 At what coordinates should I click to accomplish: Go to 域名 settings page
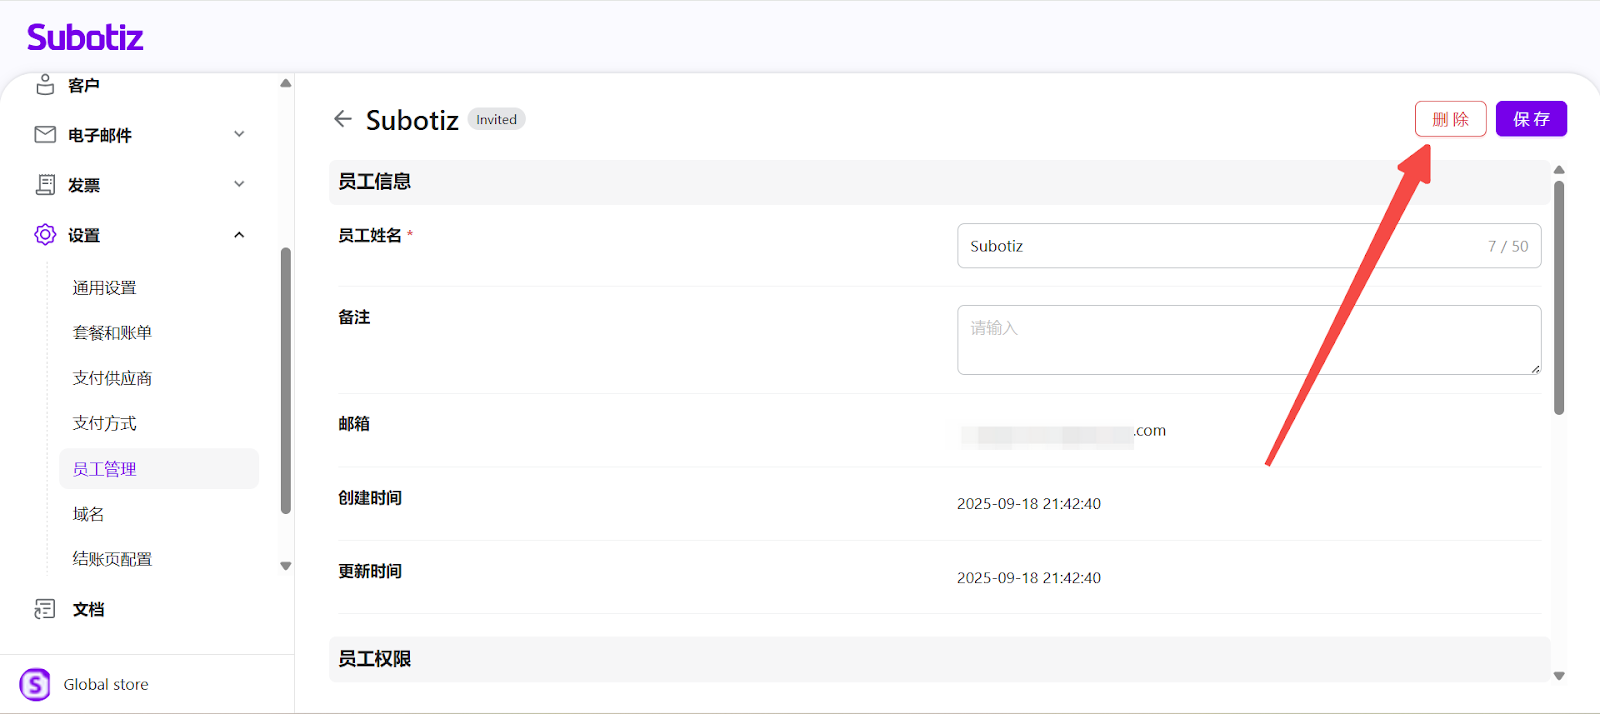pos(88,514)
